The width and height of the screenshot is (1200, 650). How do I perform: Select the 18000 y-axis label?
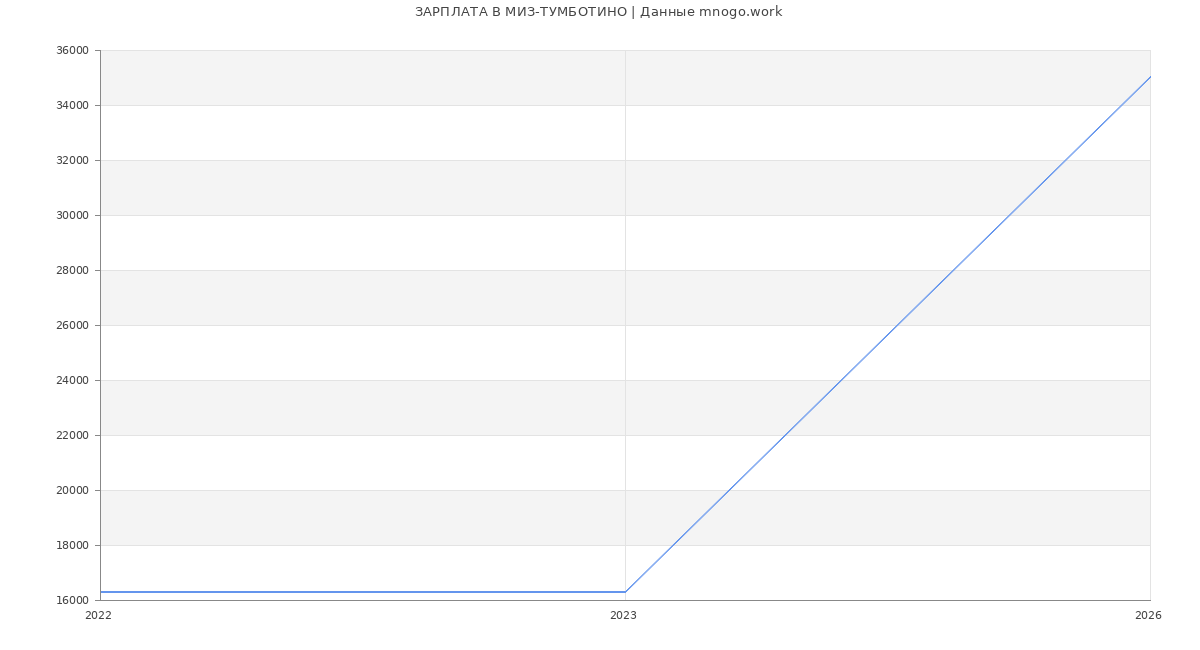click(72, 546)
